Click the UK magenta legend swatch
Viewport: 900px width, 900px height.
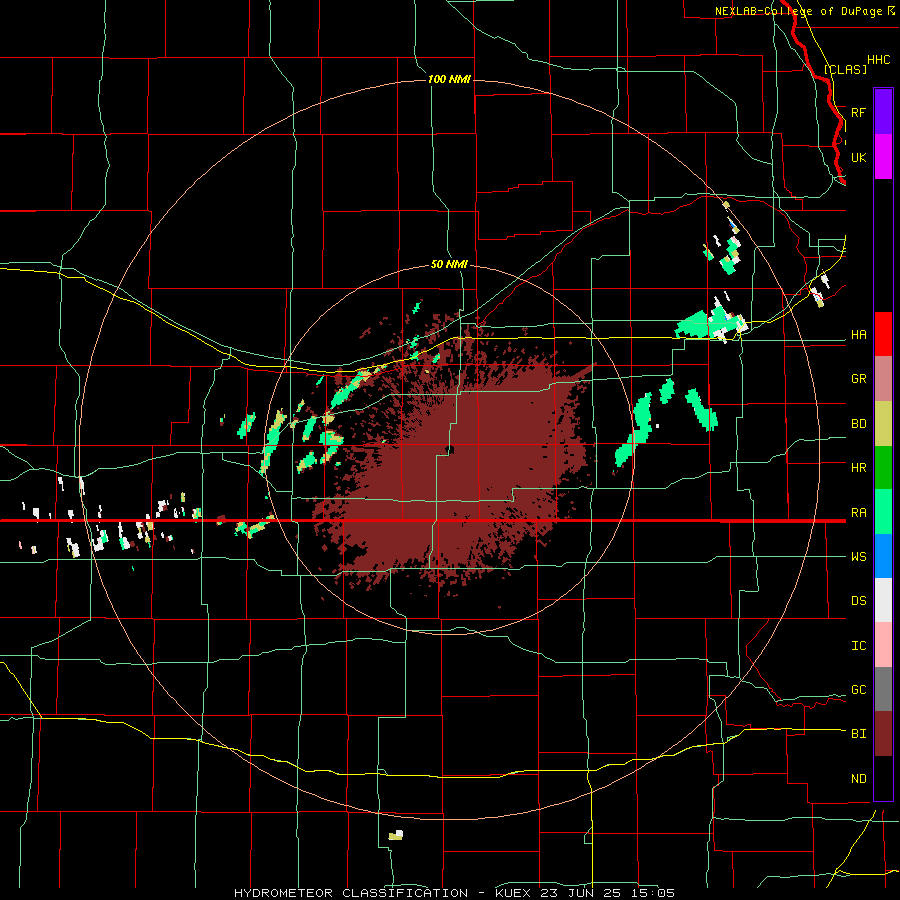(883, 157)
